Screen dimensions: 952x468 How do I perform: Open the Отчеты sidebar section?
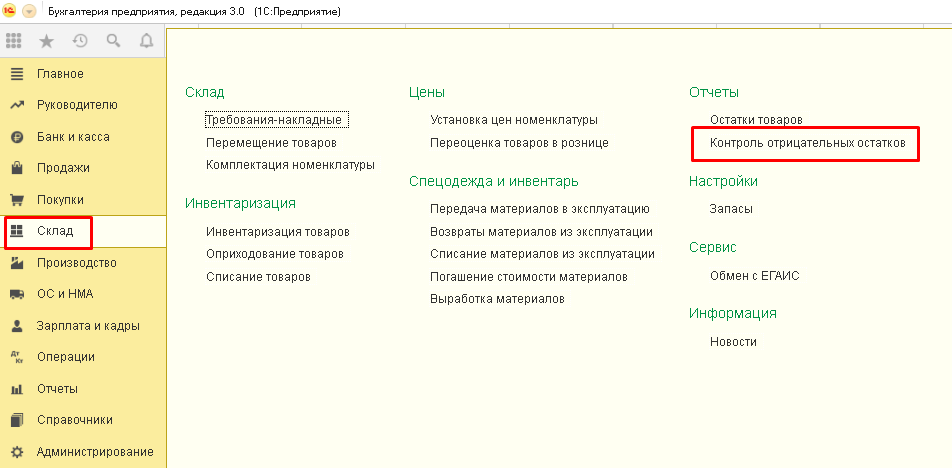pyautogui.click(x=57, y=388)
